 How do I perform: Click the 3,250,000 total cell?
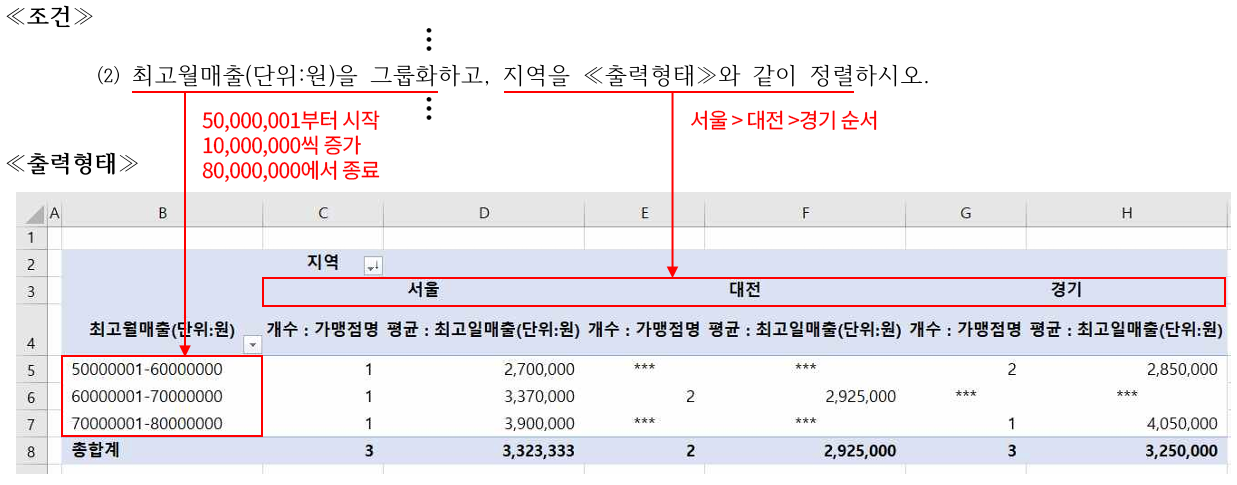pyautogui.click(x=1182, y=451)
